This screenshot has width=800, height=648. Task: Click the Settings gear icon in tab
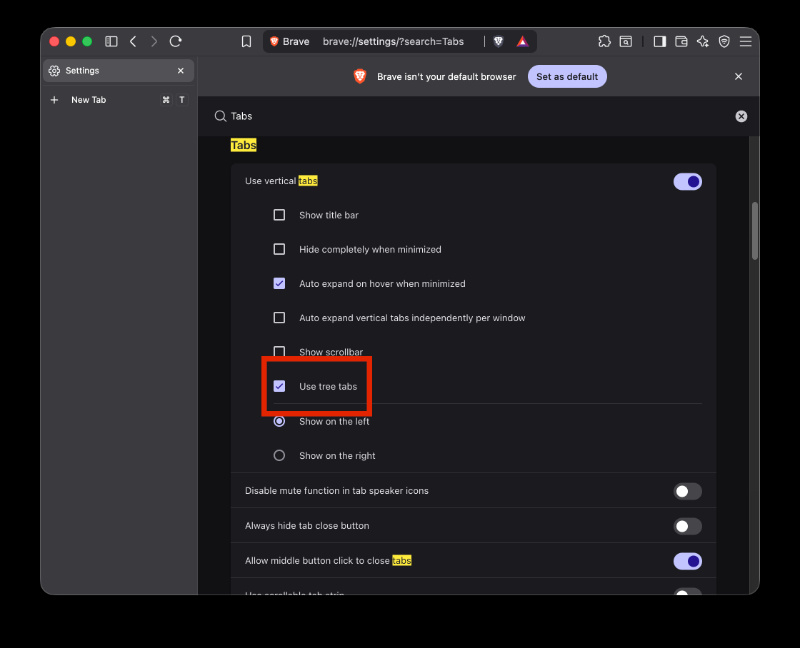[54, 70]
